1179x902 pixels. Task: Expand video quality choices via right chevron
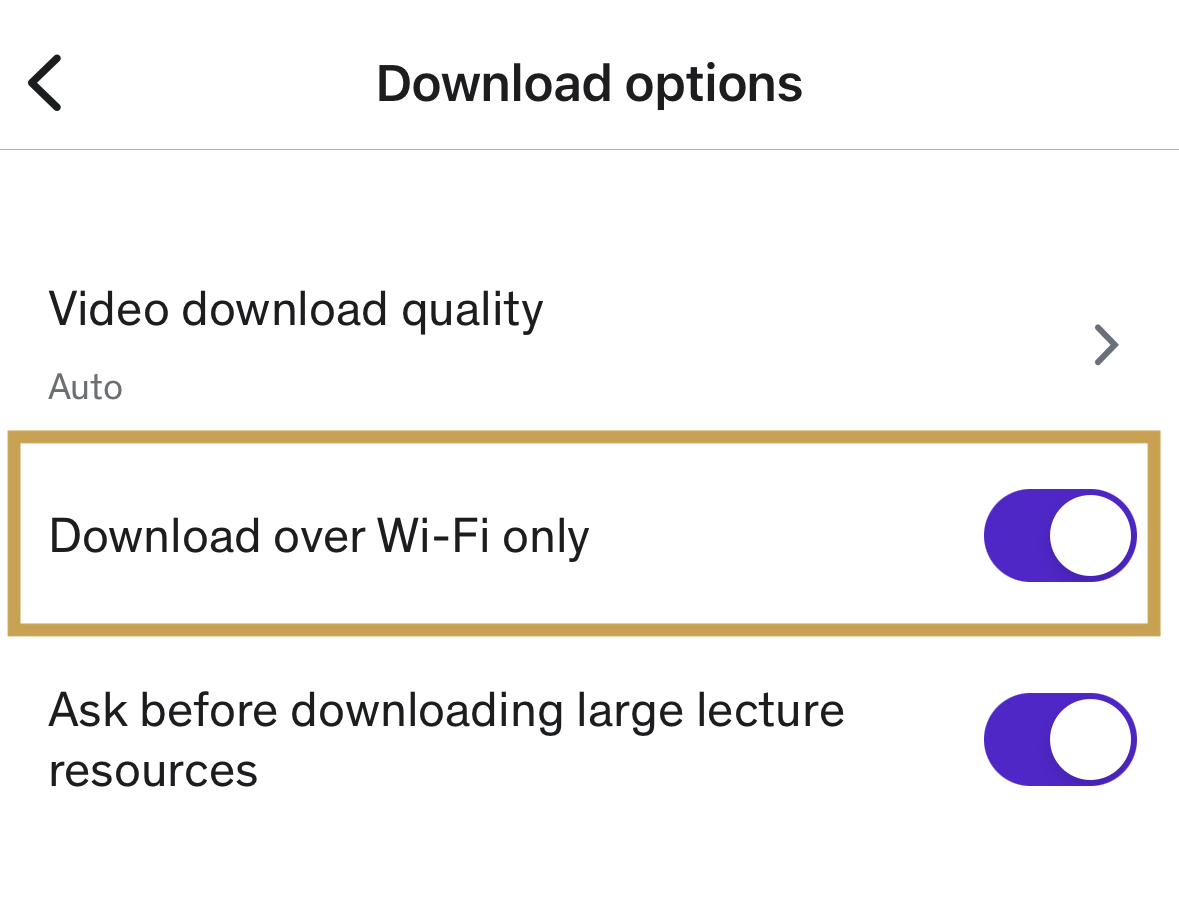pyautogui.click(x=1105, y=345)
